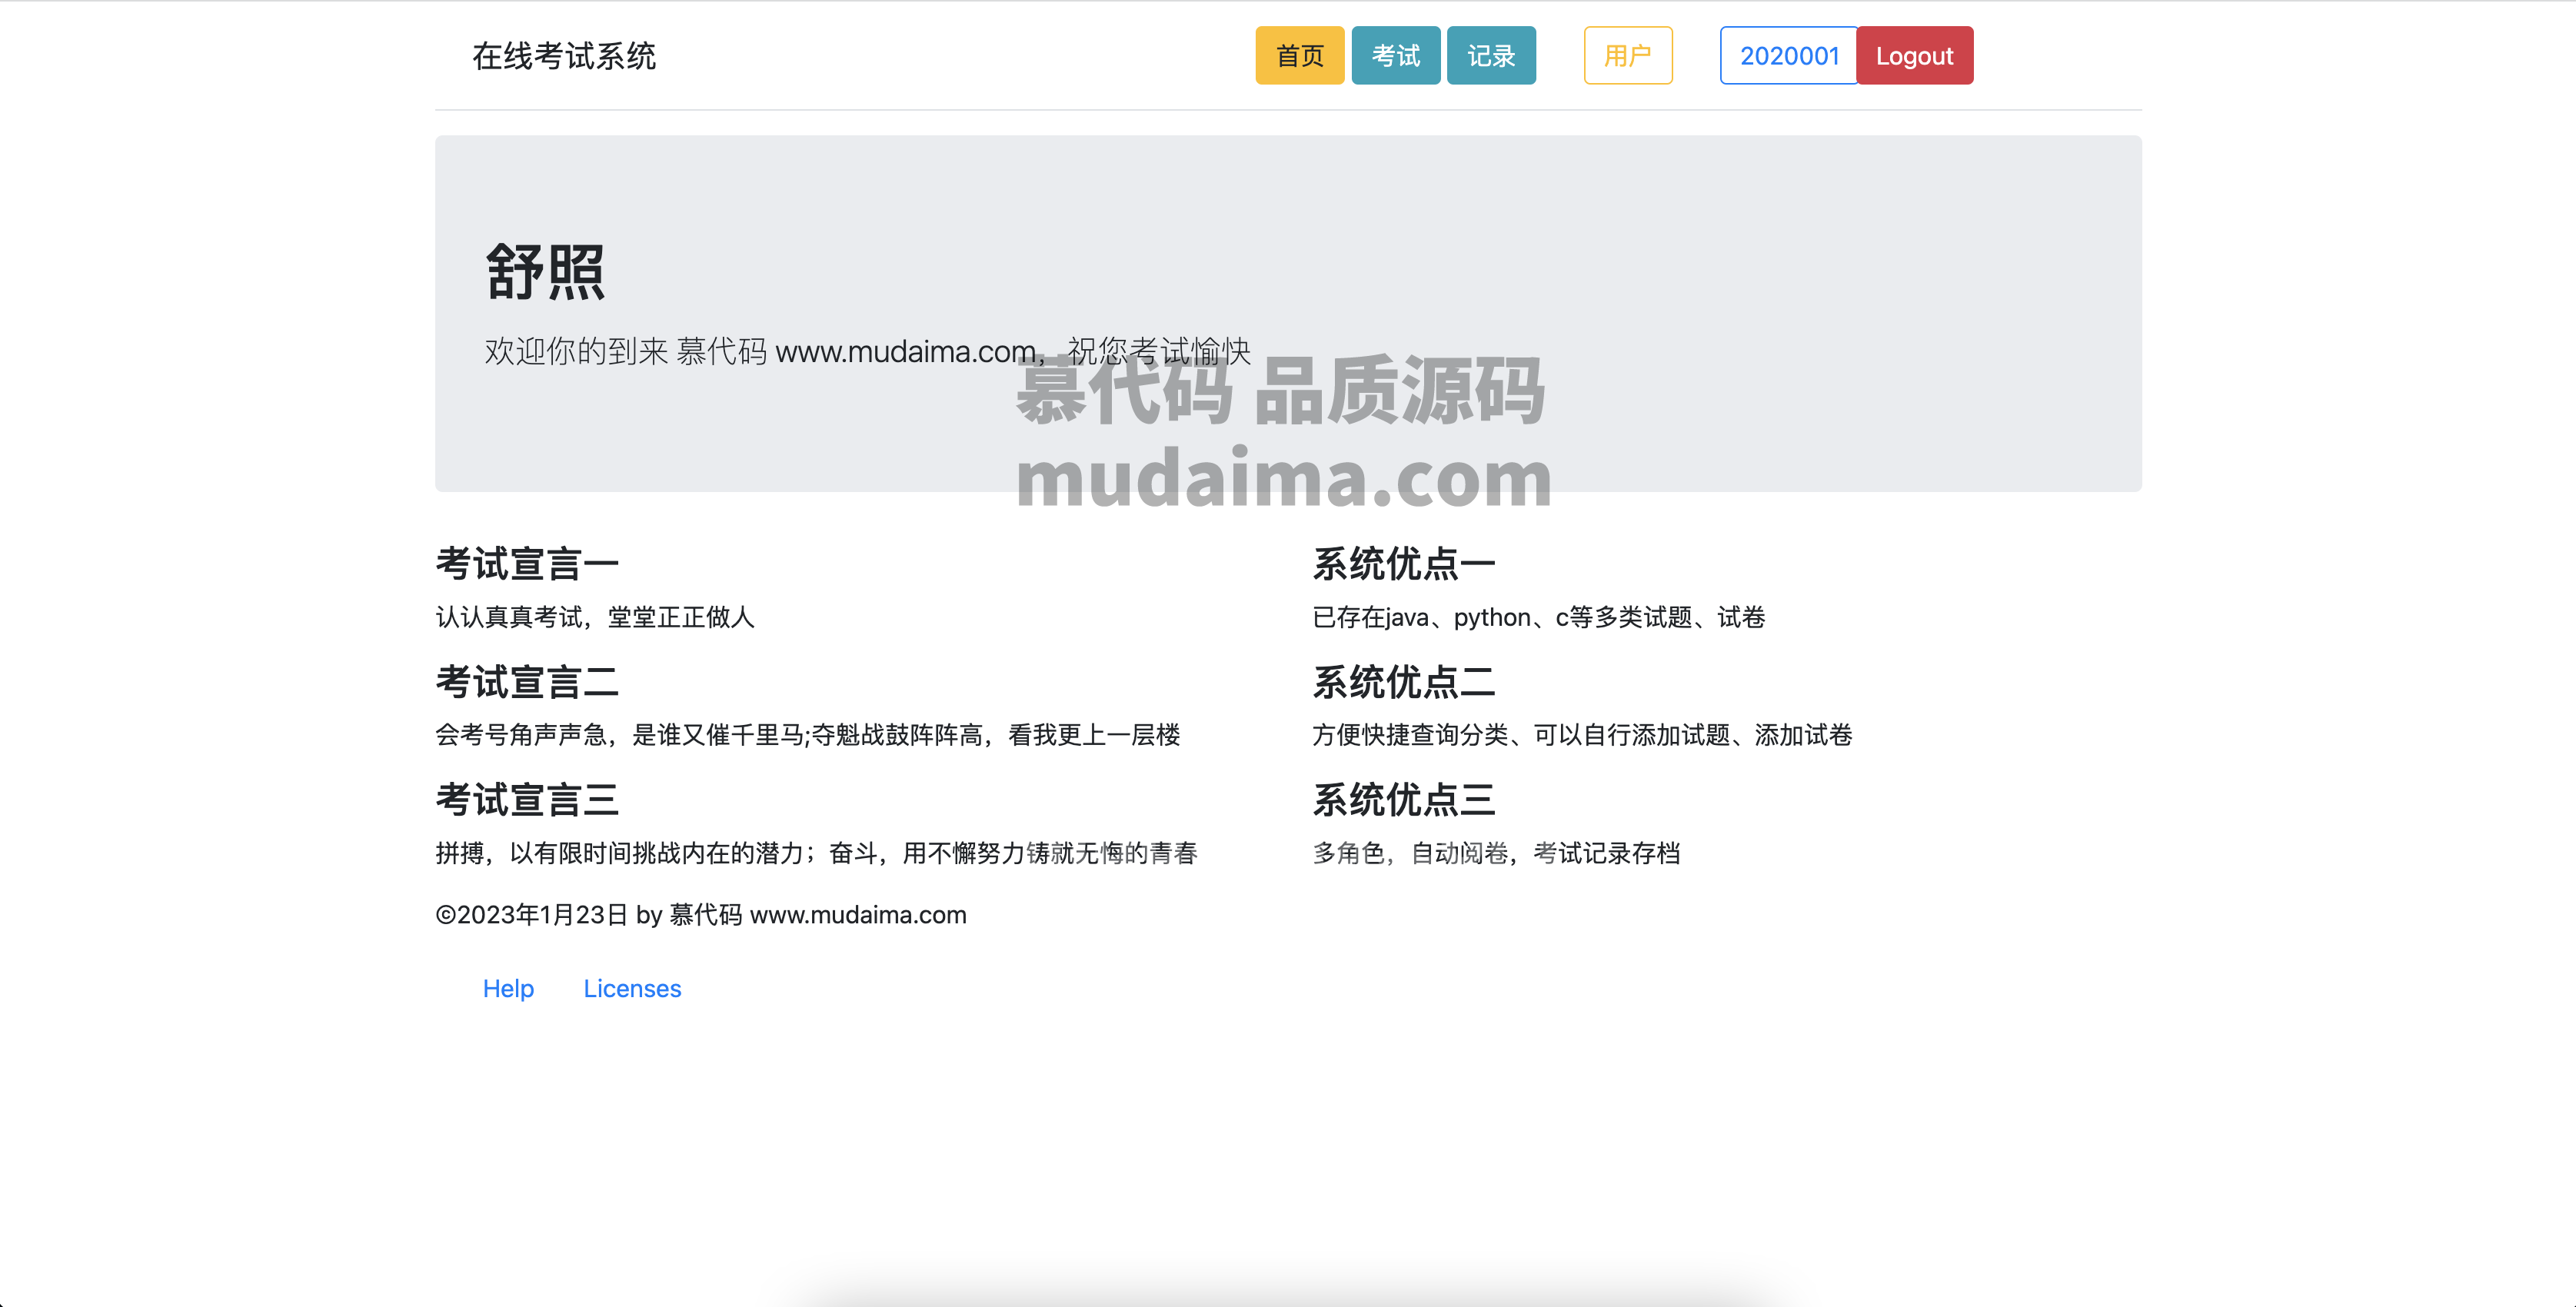This screenshot has width=2576, height=1307.
Task: Select heading 系统优点一
Action: click(x=1404, y=564)
